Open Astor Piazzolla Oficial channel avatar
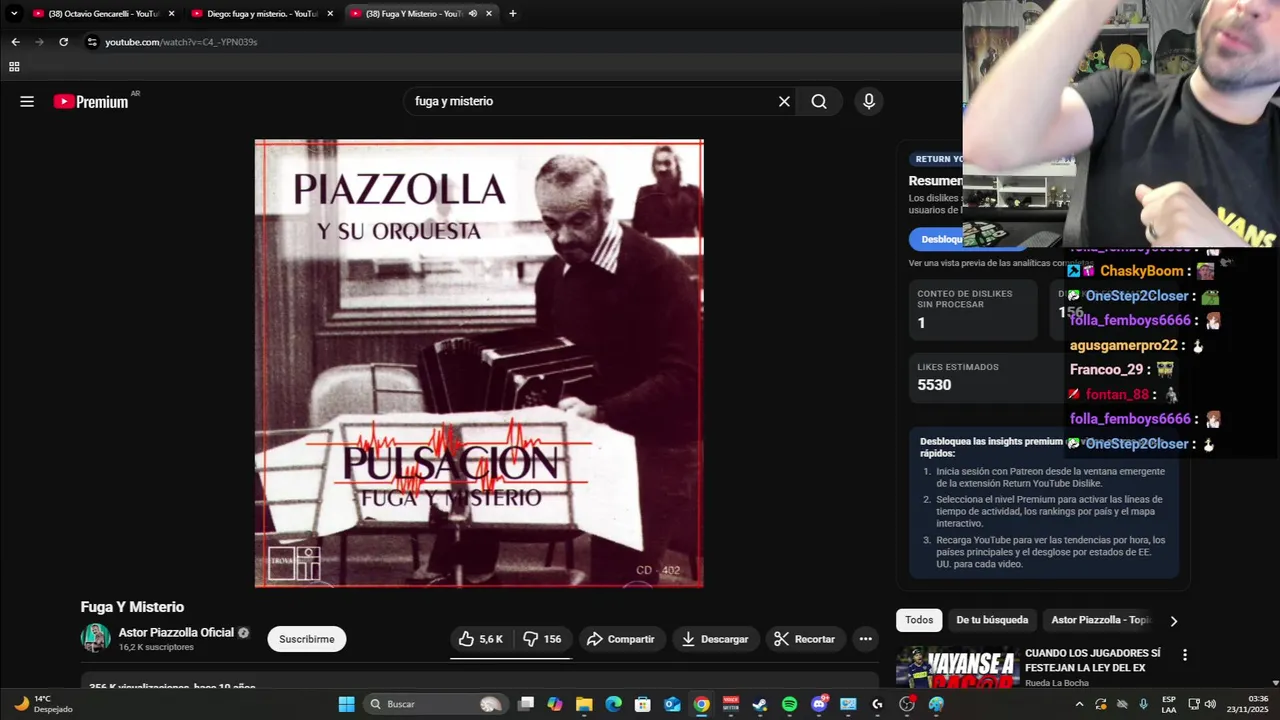The height and width of the screenshot is (720, 1280). point(96,638)
